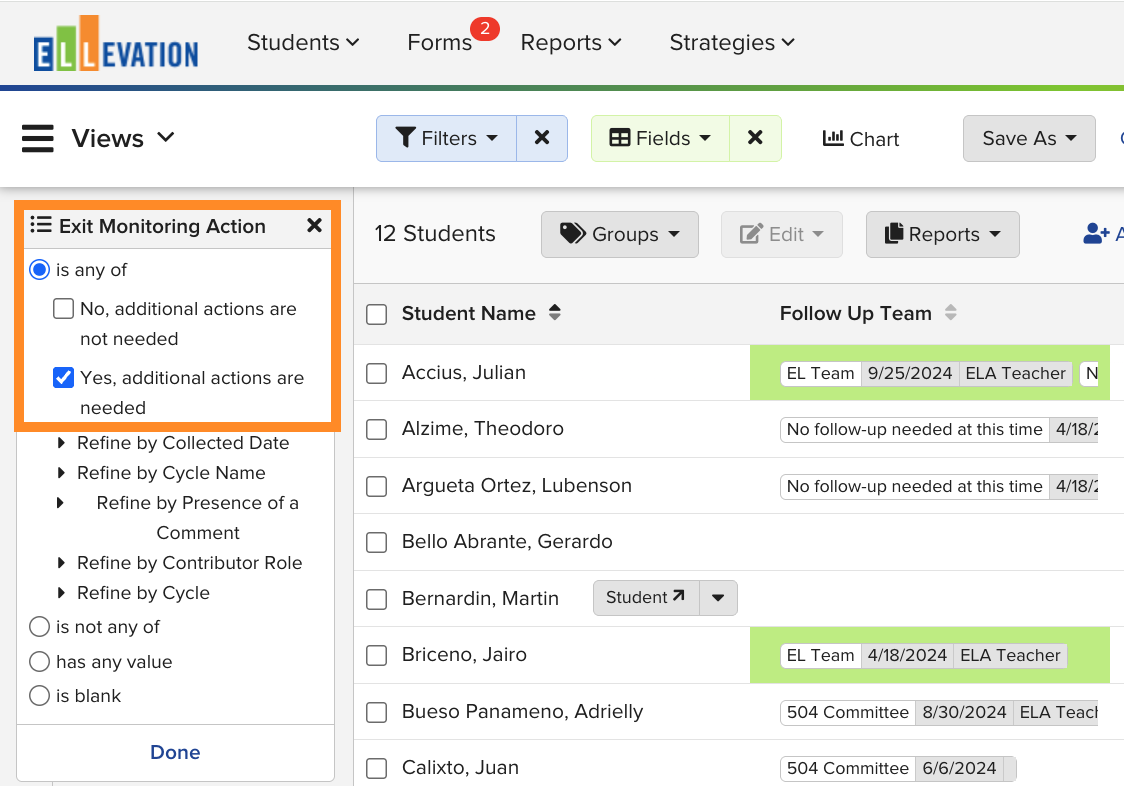Select the 'has any value' radio option
1124x786 pixels.
pos(39,661)
